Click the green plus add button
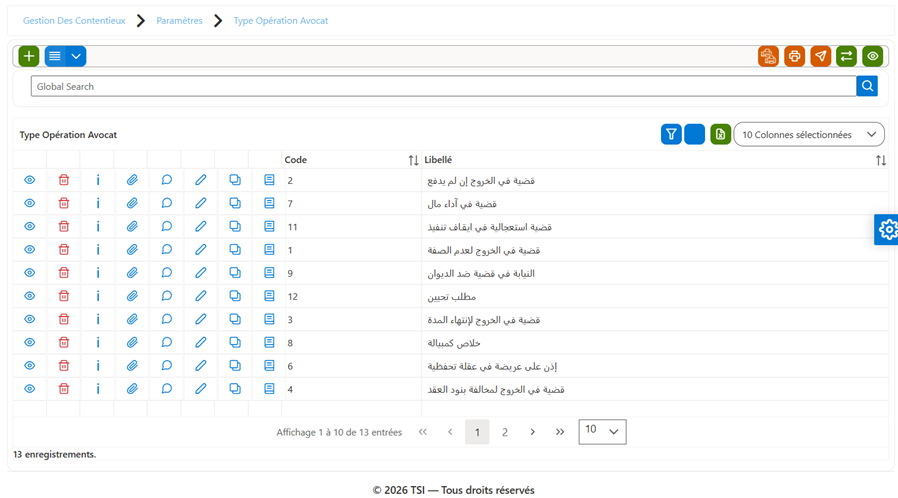The width and height of the screenshot is (898, 498). [29, 56]
